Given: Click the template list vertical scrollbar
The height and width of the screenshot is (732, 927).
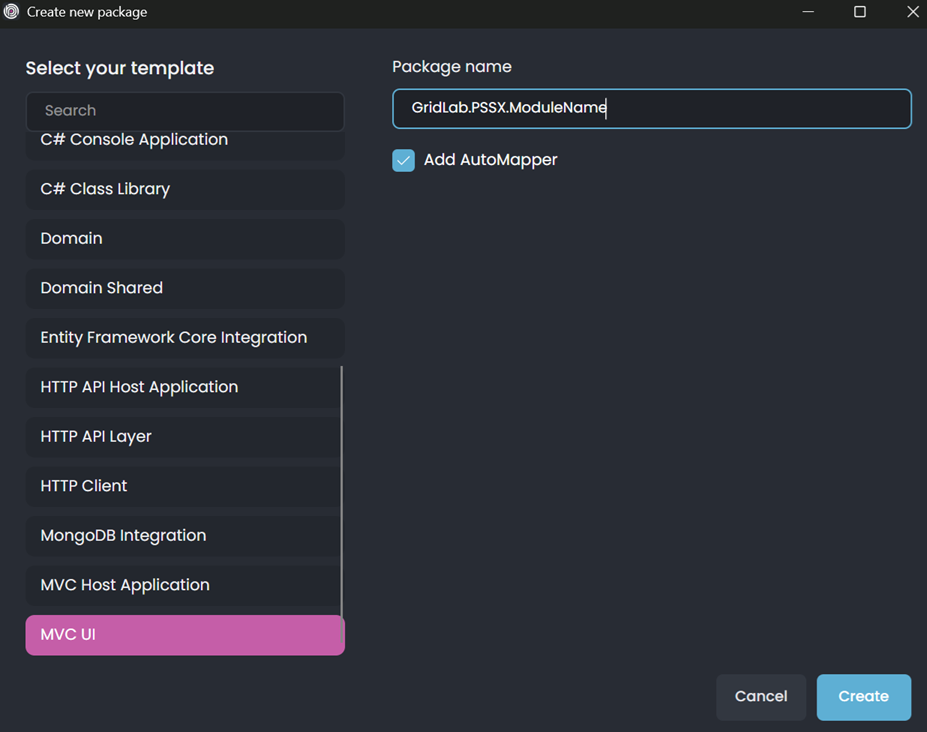Looking at the screenshot, I should click(x=342, y=492).
